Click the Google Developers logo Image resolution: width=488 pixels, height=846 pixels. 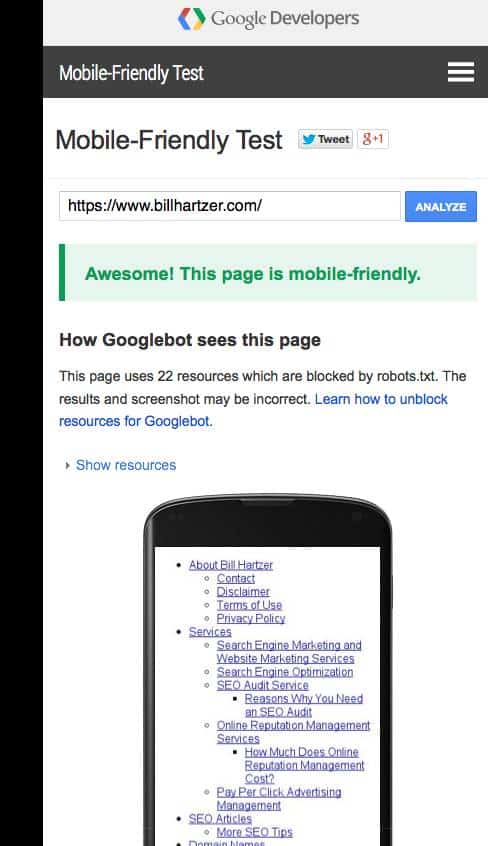[x=268, y=19]
